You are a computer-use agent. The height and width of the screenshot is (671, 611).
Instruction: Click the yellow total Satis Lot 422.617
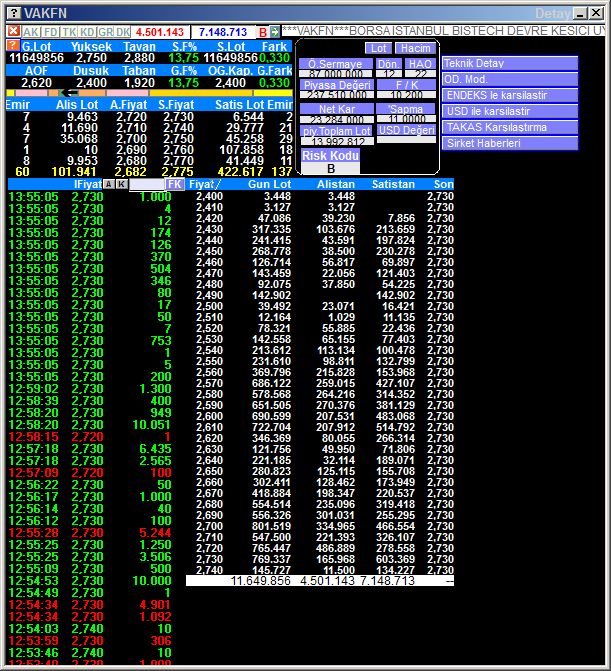(240, 172)
